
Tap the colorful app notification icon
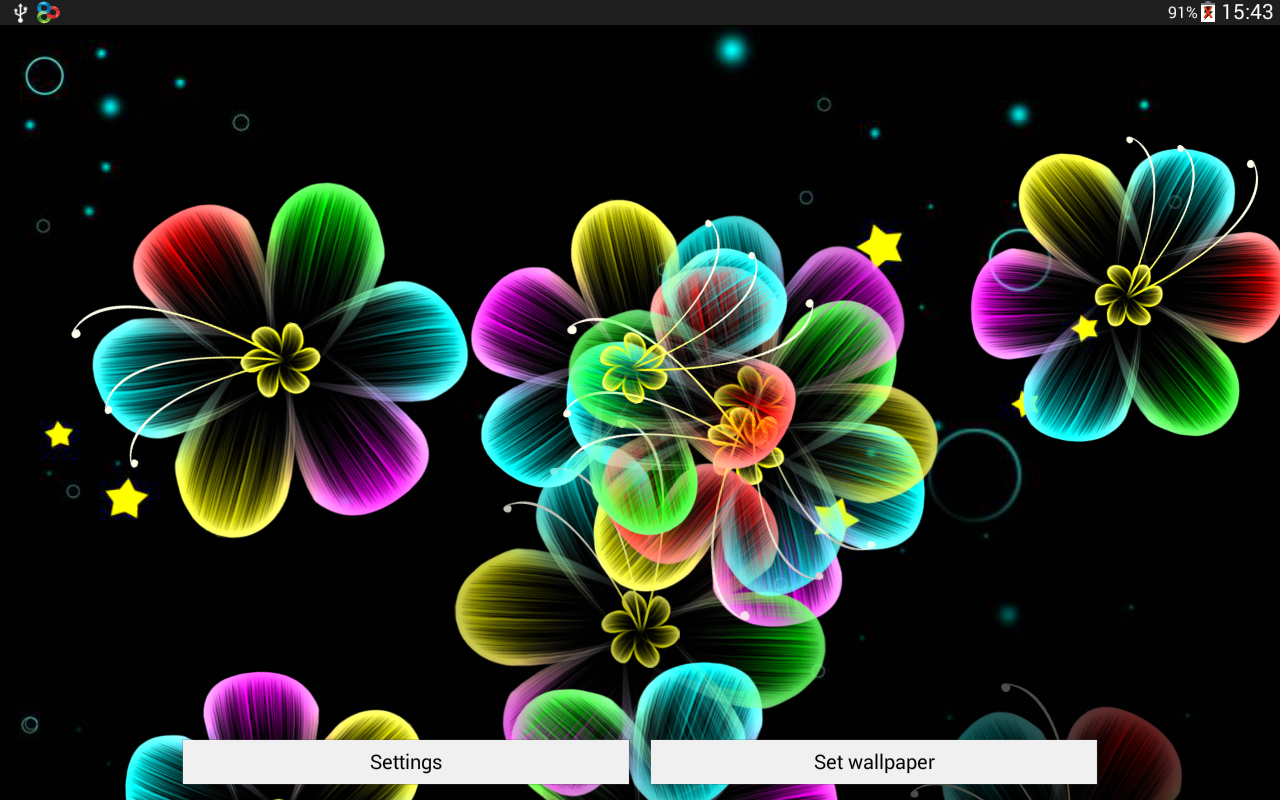(x=47, y=13)
